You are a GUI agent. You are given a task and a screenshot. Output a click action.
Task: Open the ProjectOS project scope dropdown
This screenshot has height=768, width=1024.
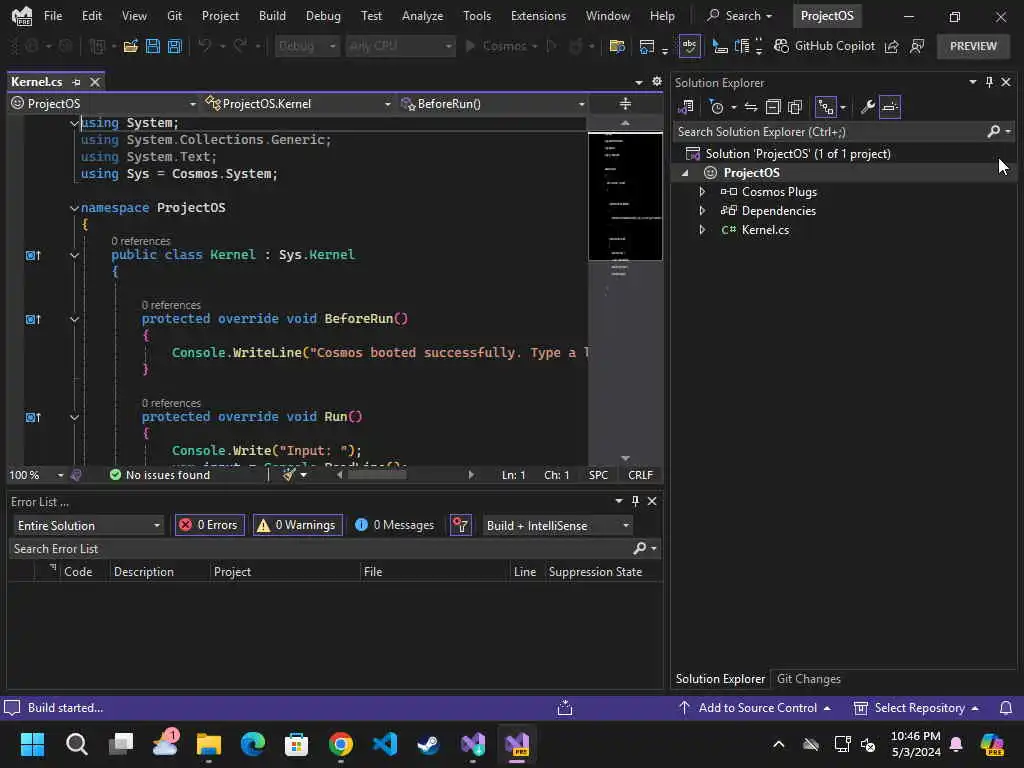point(104,104)
